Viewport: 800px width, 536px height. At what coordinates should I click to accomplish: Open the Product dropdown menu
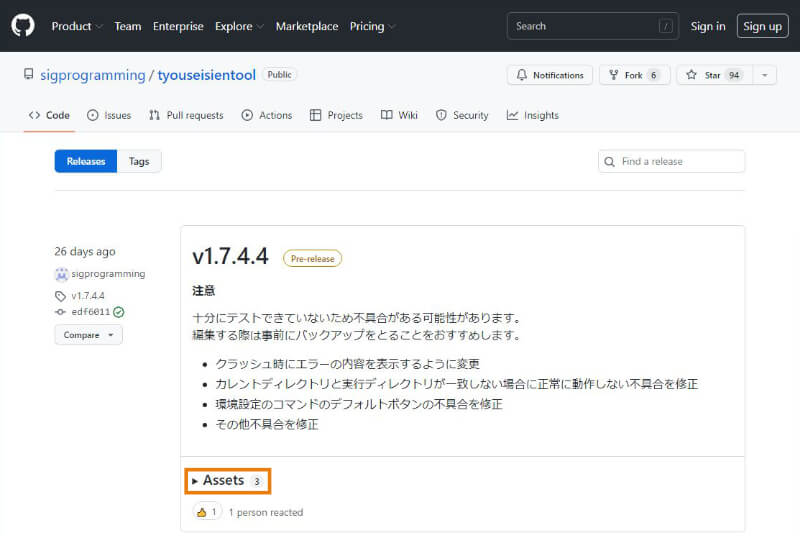pyautogui.click(x=77, y=26)
